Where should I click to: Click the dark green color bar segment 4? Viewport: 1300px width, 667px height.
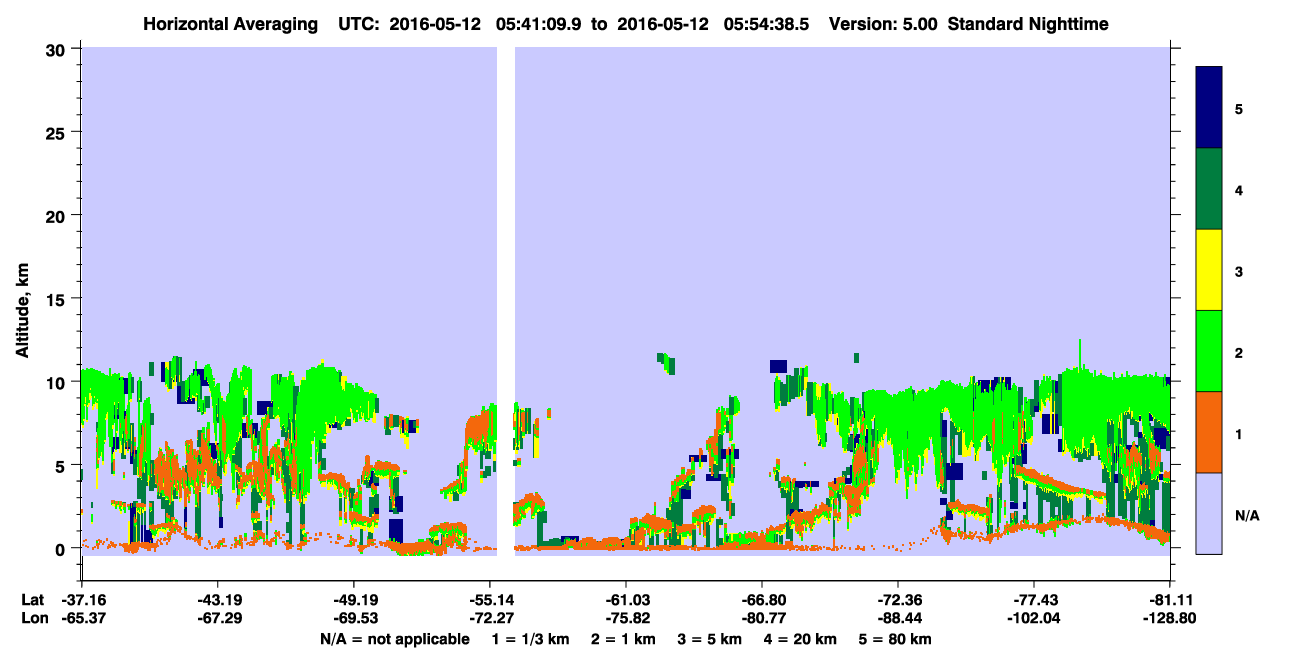pyautogui.click(x=1209, y=189)
